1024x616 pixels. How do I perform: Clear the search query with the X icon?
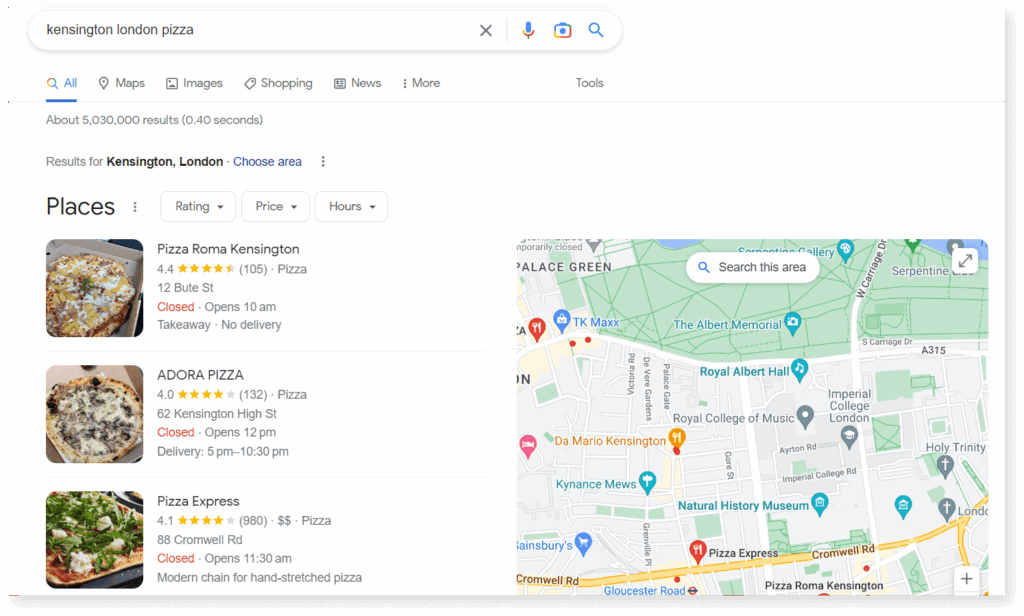[x=486, y=30]
